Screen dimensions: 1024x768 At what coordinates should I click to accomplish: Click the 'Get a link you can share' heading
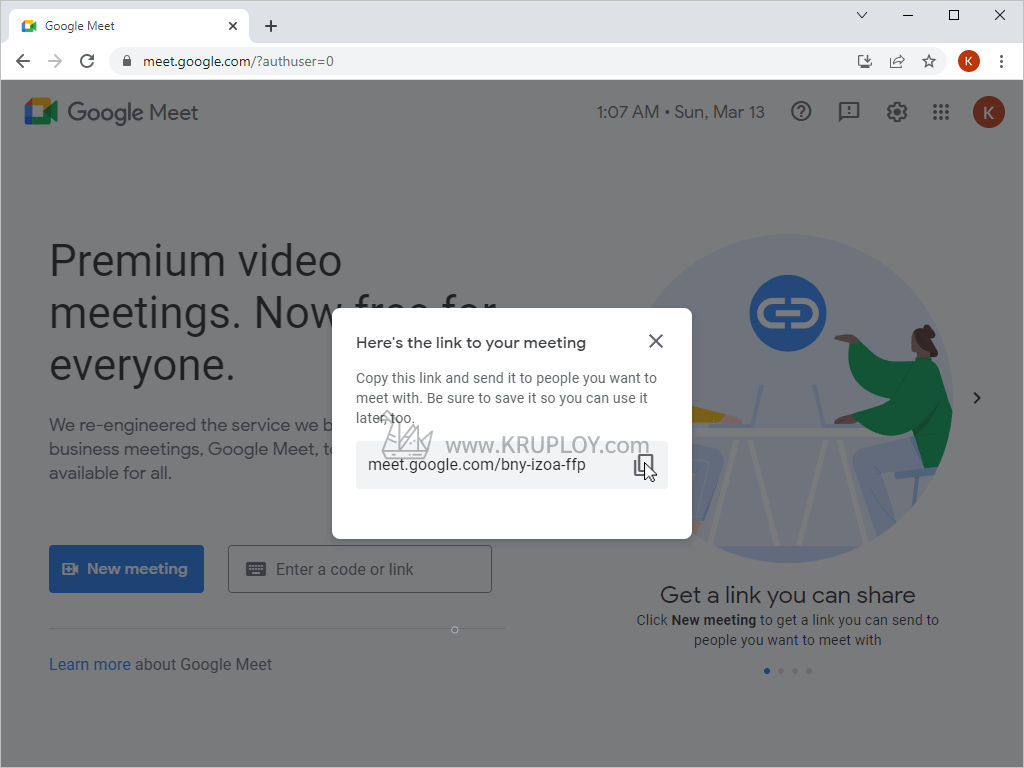click(x=788, y=595)
